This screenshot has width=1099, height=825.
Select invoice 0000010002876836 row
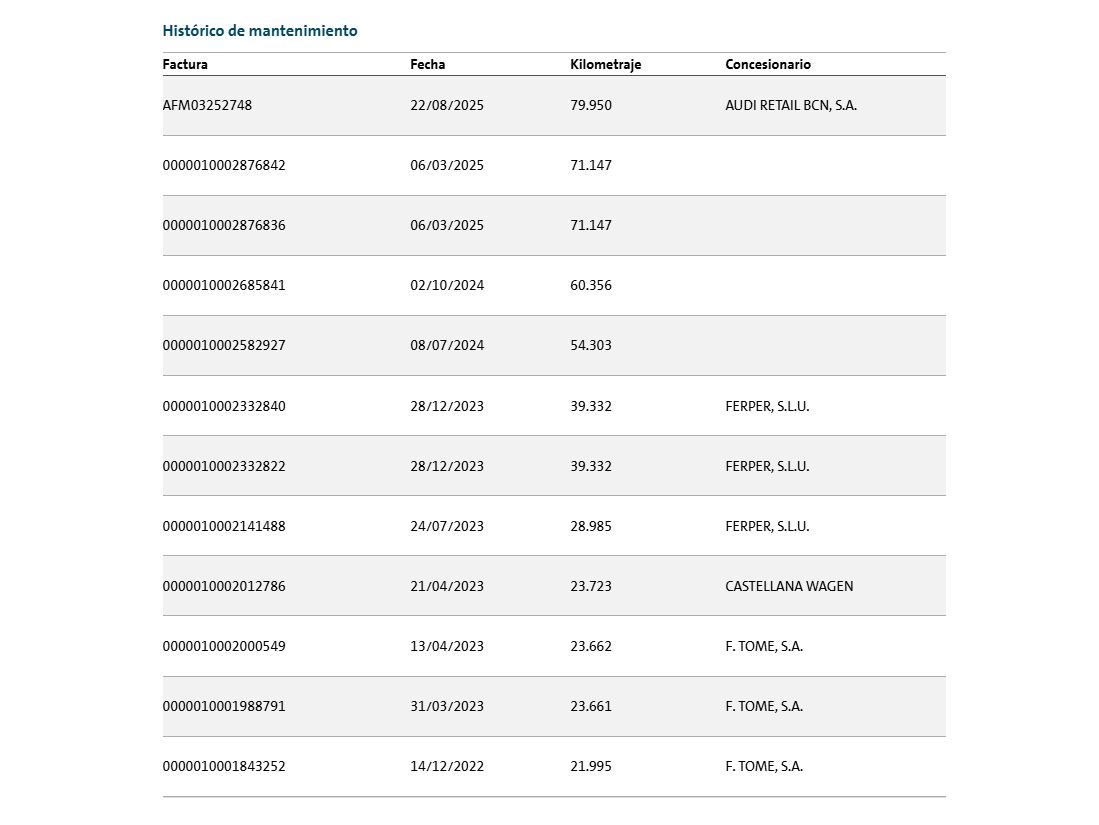pos(554,226)
